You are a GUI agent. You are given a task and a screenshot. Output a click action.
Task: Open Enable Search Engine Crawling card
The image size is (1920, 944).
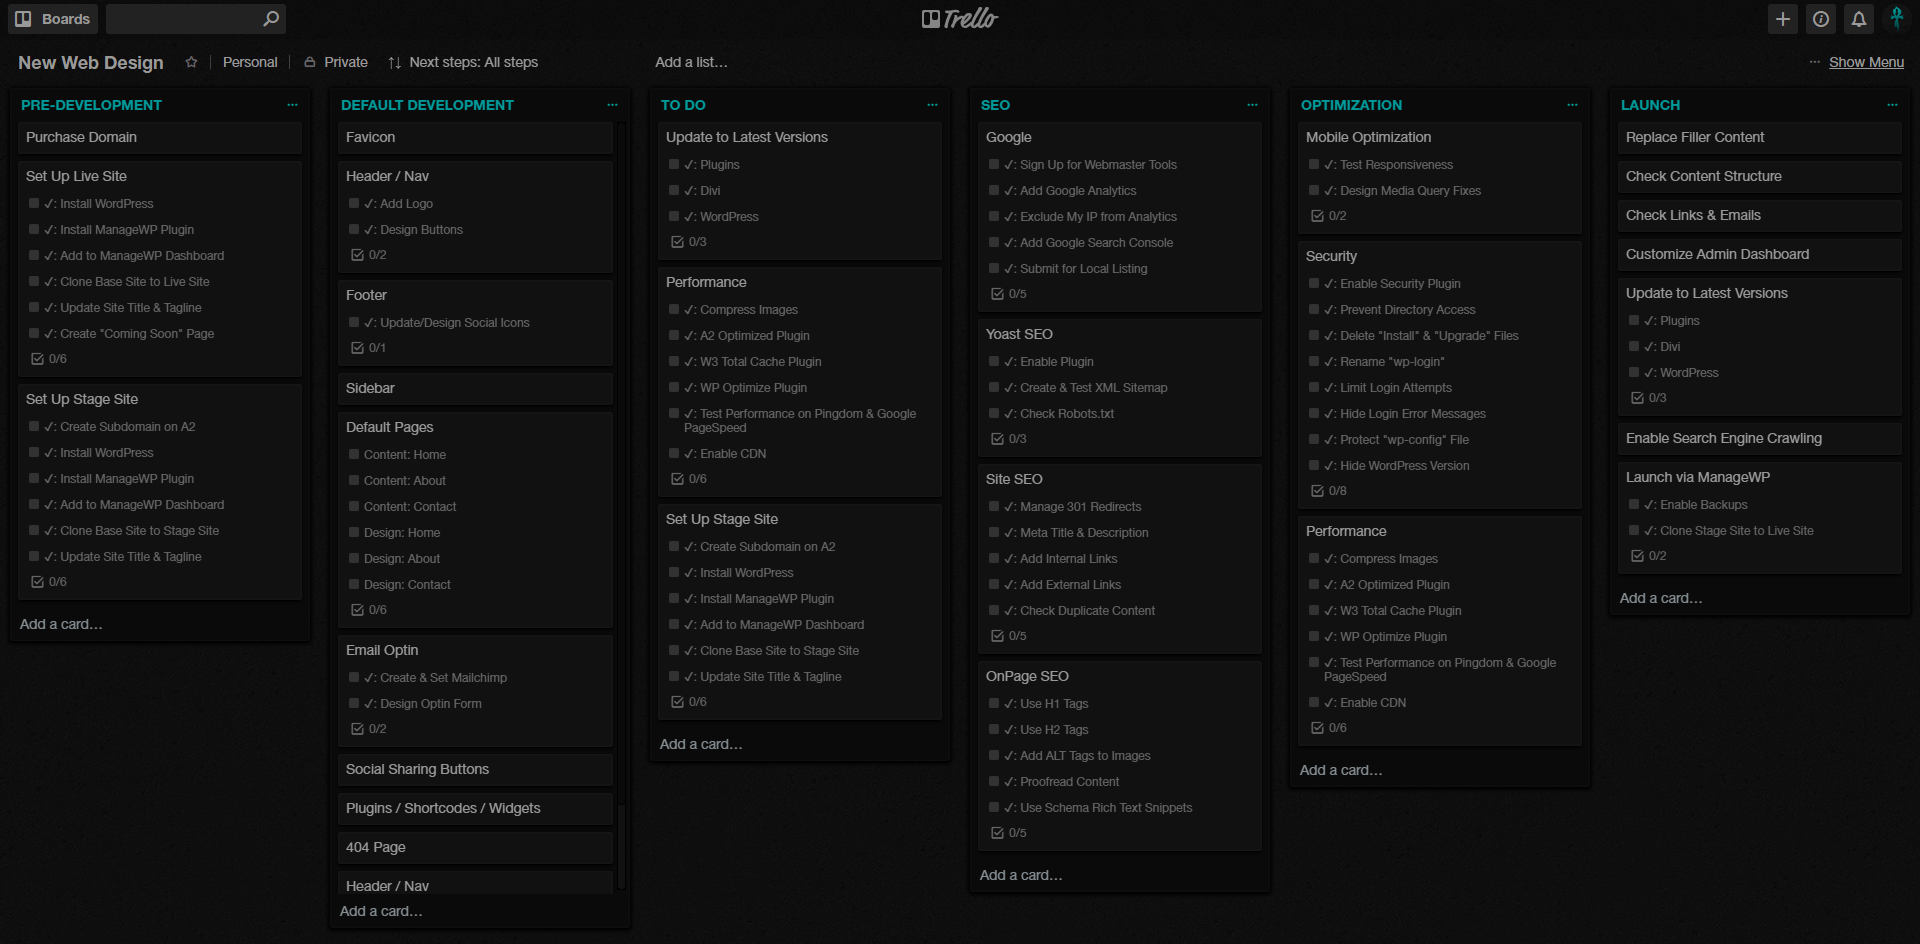click(1760, 438)
